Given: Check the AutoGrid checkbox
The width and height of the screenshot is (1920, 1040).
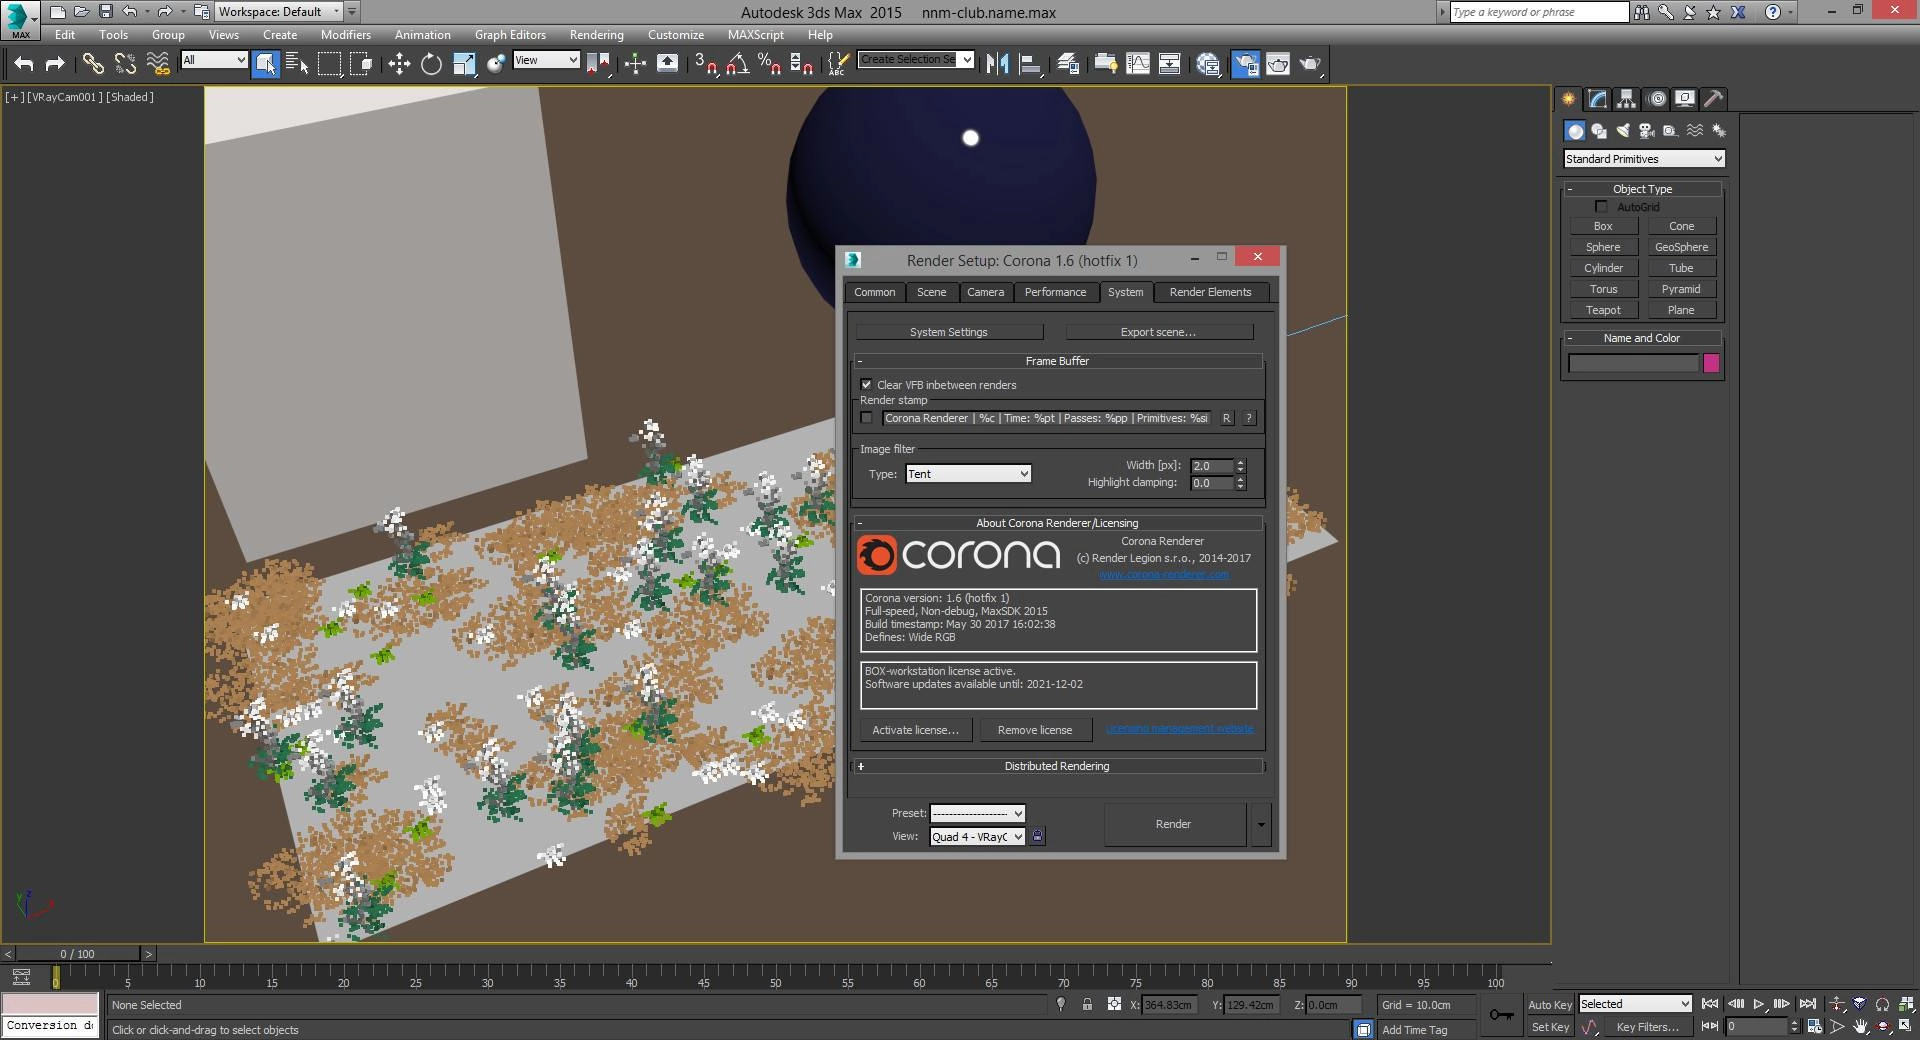Looking at the screenshot, I should coord(1601,207).
